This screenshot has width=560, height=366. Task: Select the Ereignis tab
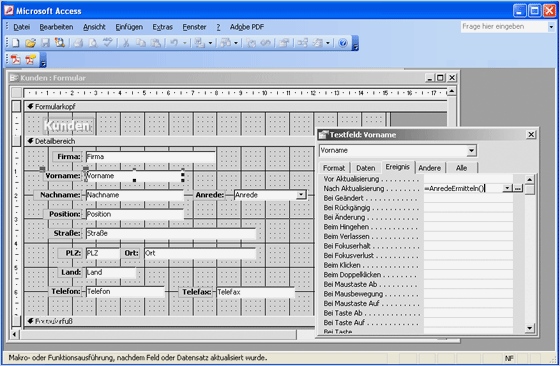[x=398, y=167]
